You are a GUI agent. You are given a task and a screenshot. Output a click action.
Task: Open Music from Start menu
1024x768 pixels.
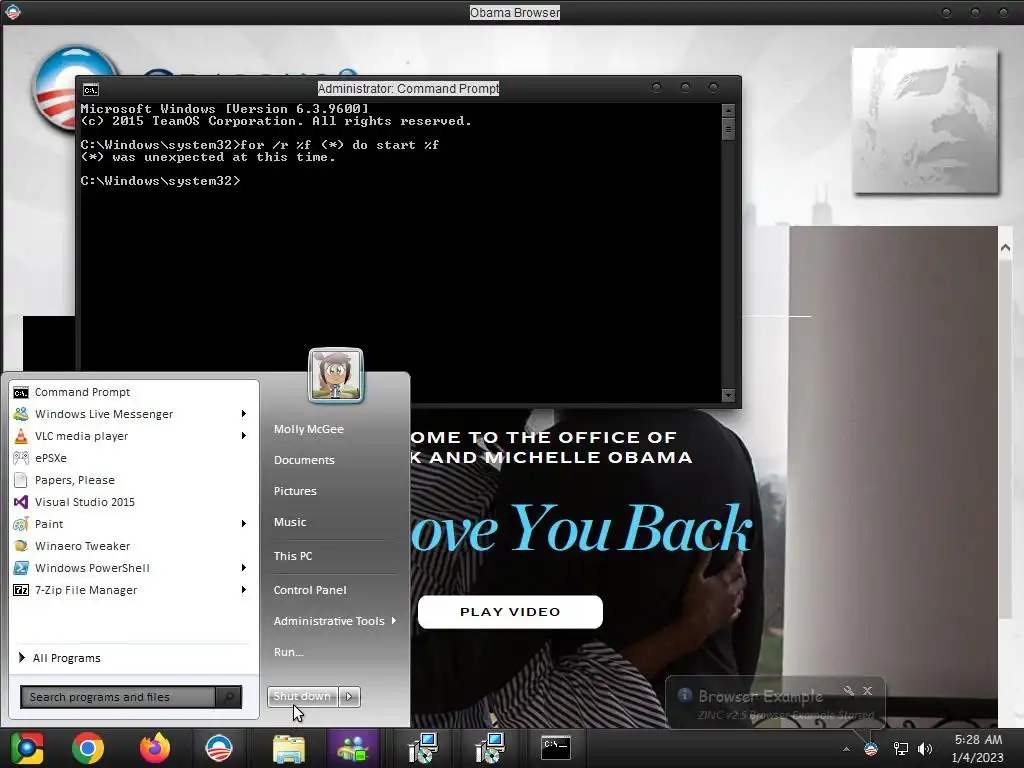[290, 522]
